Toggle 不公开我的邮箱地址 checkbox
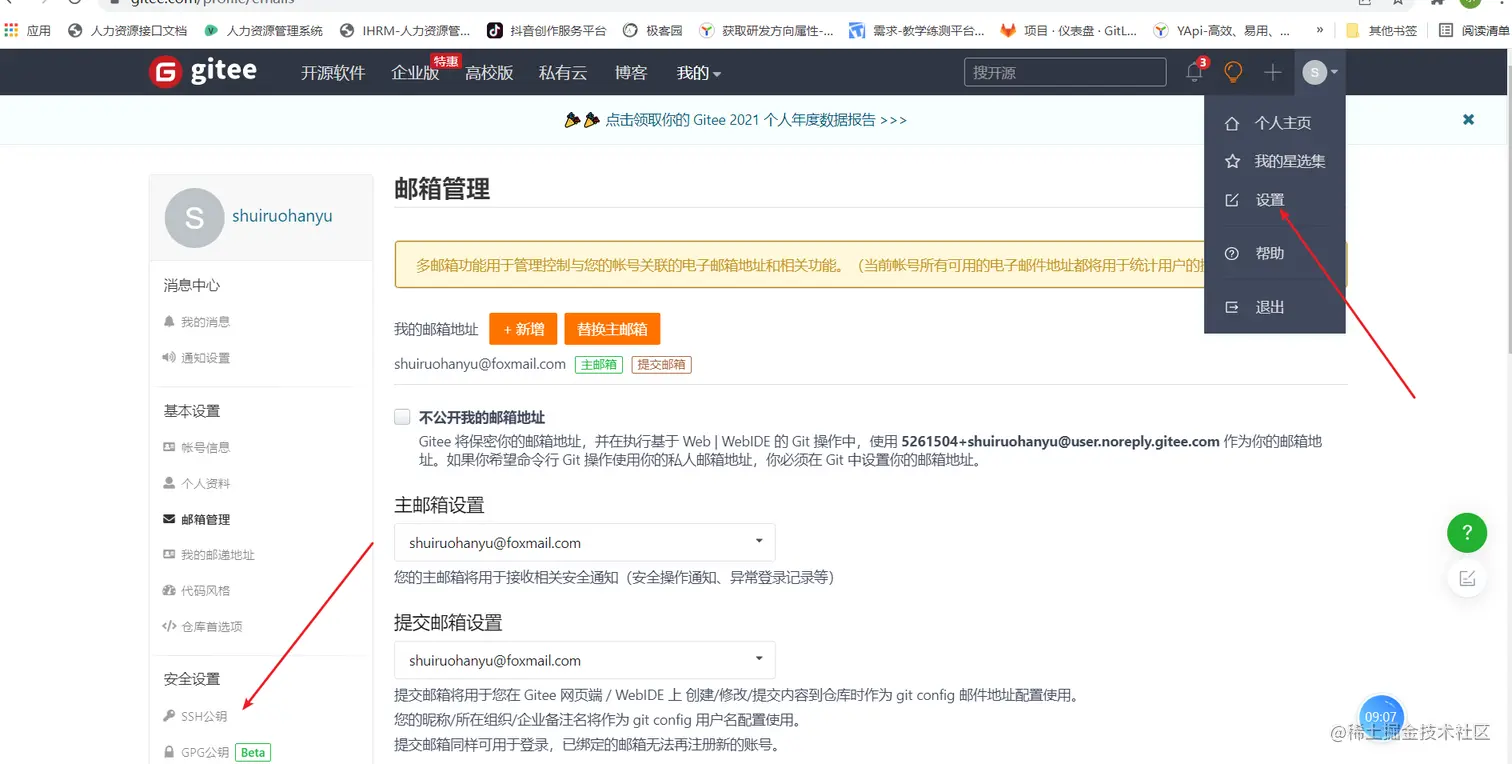 402,417
